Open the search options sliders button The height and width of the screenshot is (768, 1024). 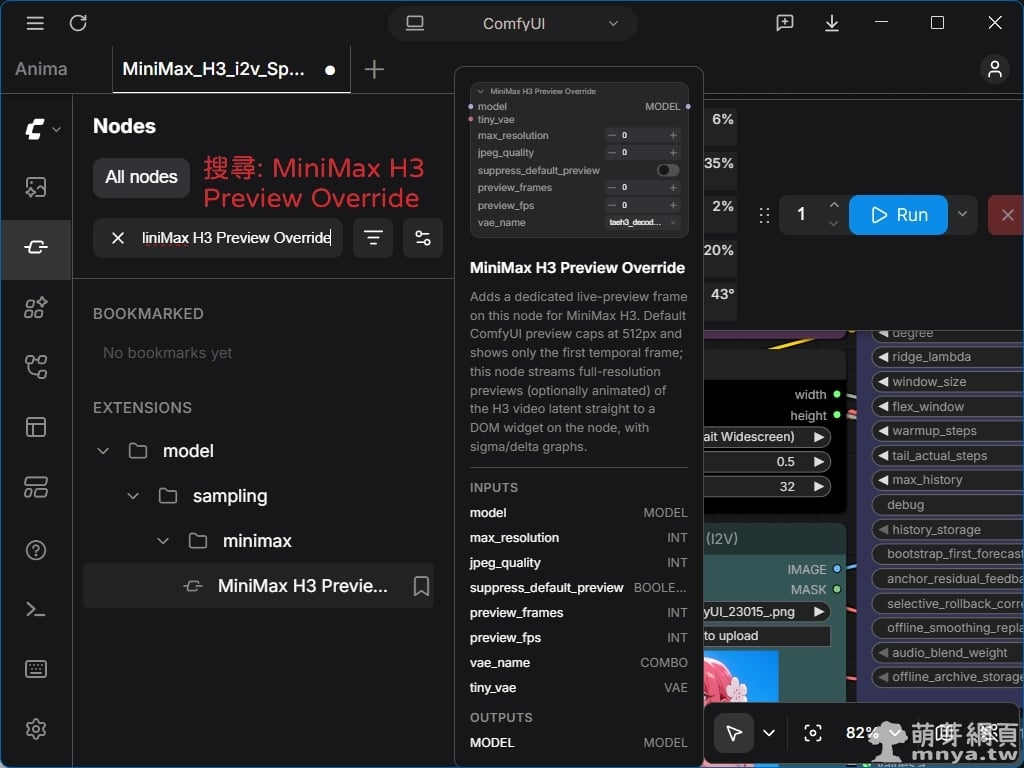pyautogui.click(x=423, y=238)
